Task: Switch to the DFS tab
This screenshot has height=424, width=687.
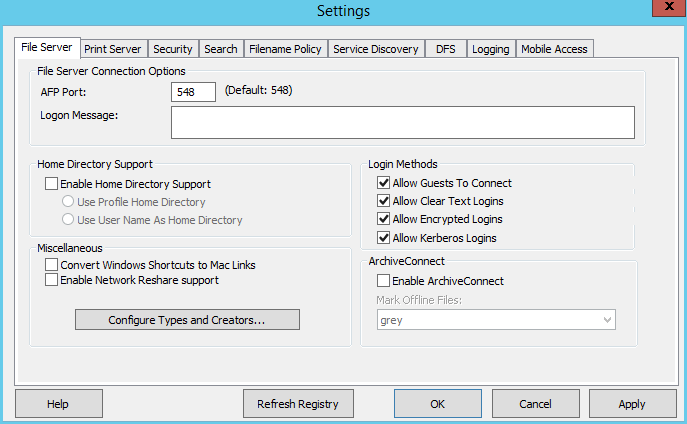Action: pyautogui.click(x=445, y=49)
